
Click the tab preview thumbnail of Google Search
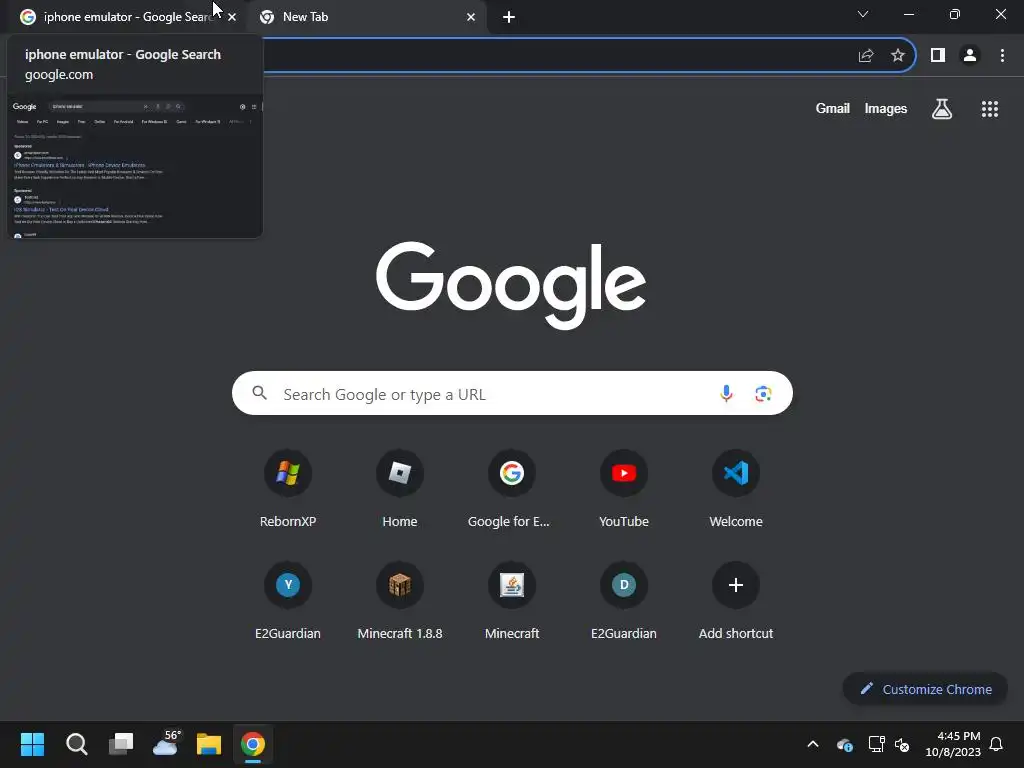135,167
